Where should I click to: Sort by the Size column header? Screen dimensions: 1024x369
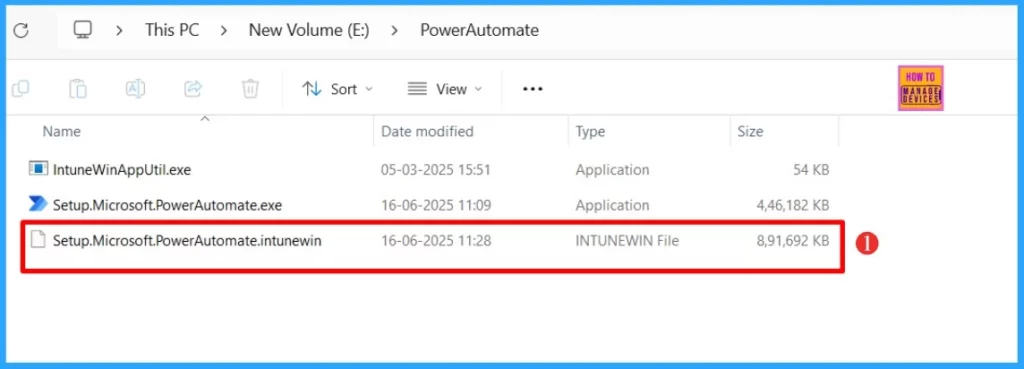tap(750, 131)
